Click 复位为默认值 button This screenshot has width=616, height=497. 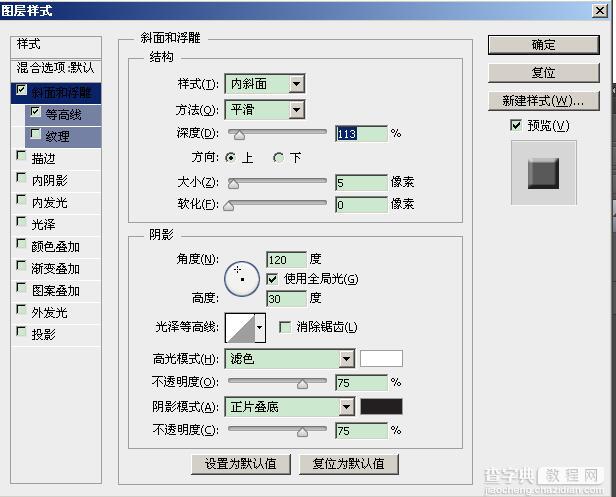(x=348, y=464)
